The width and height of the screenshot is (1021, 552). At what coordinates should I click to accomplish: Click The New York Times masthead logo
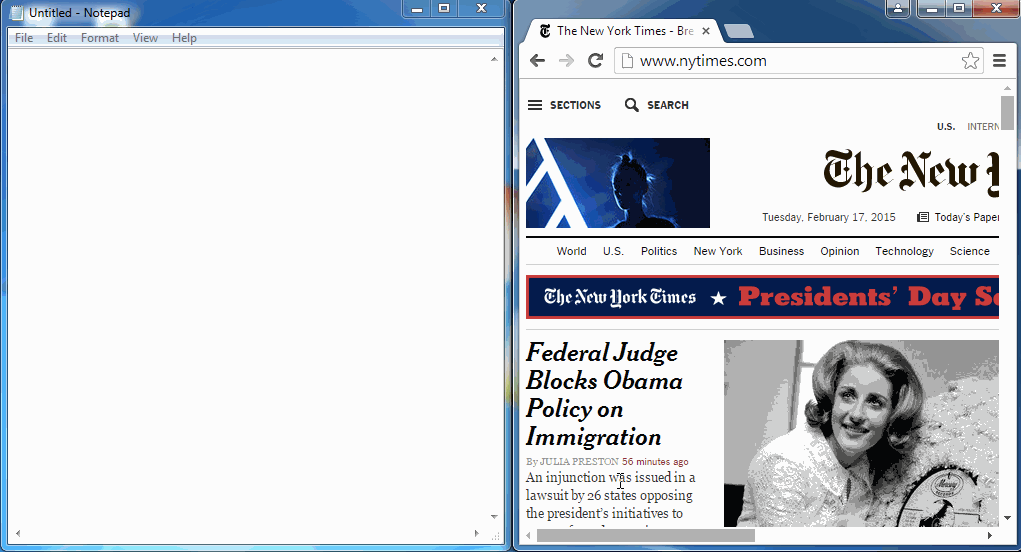910,171
